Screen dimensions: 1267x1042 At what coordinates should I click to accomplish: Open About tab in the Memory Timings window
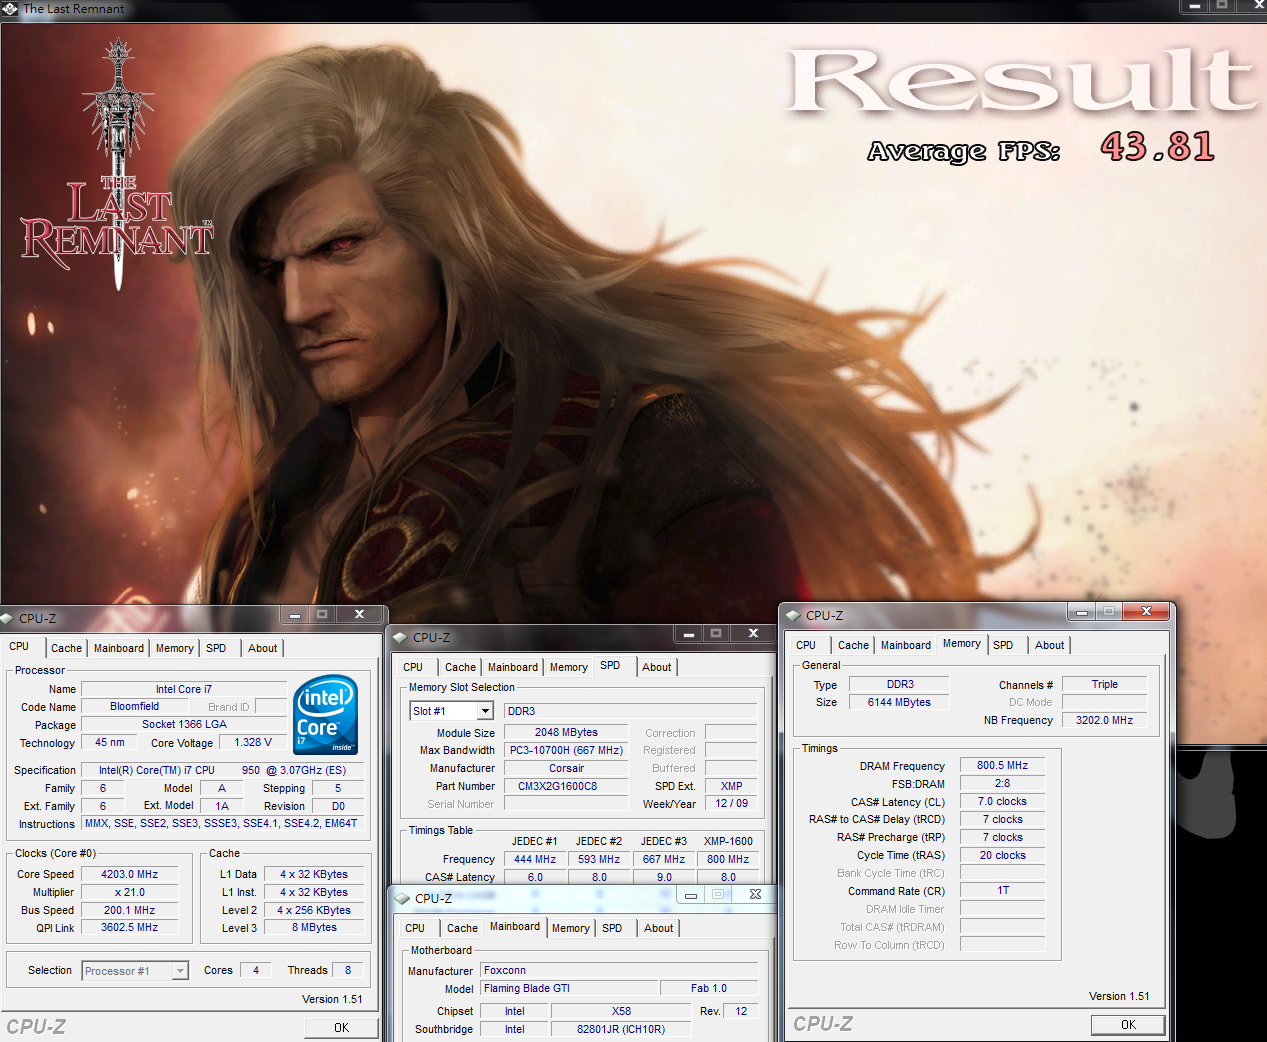click(x=1050, y=645)
